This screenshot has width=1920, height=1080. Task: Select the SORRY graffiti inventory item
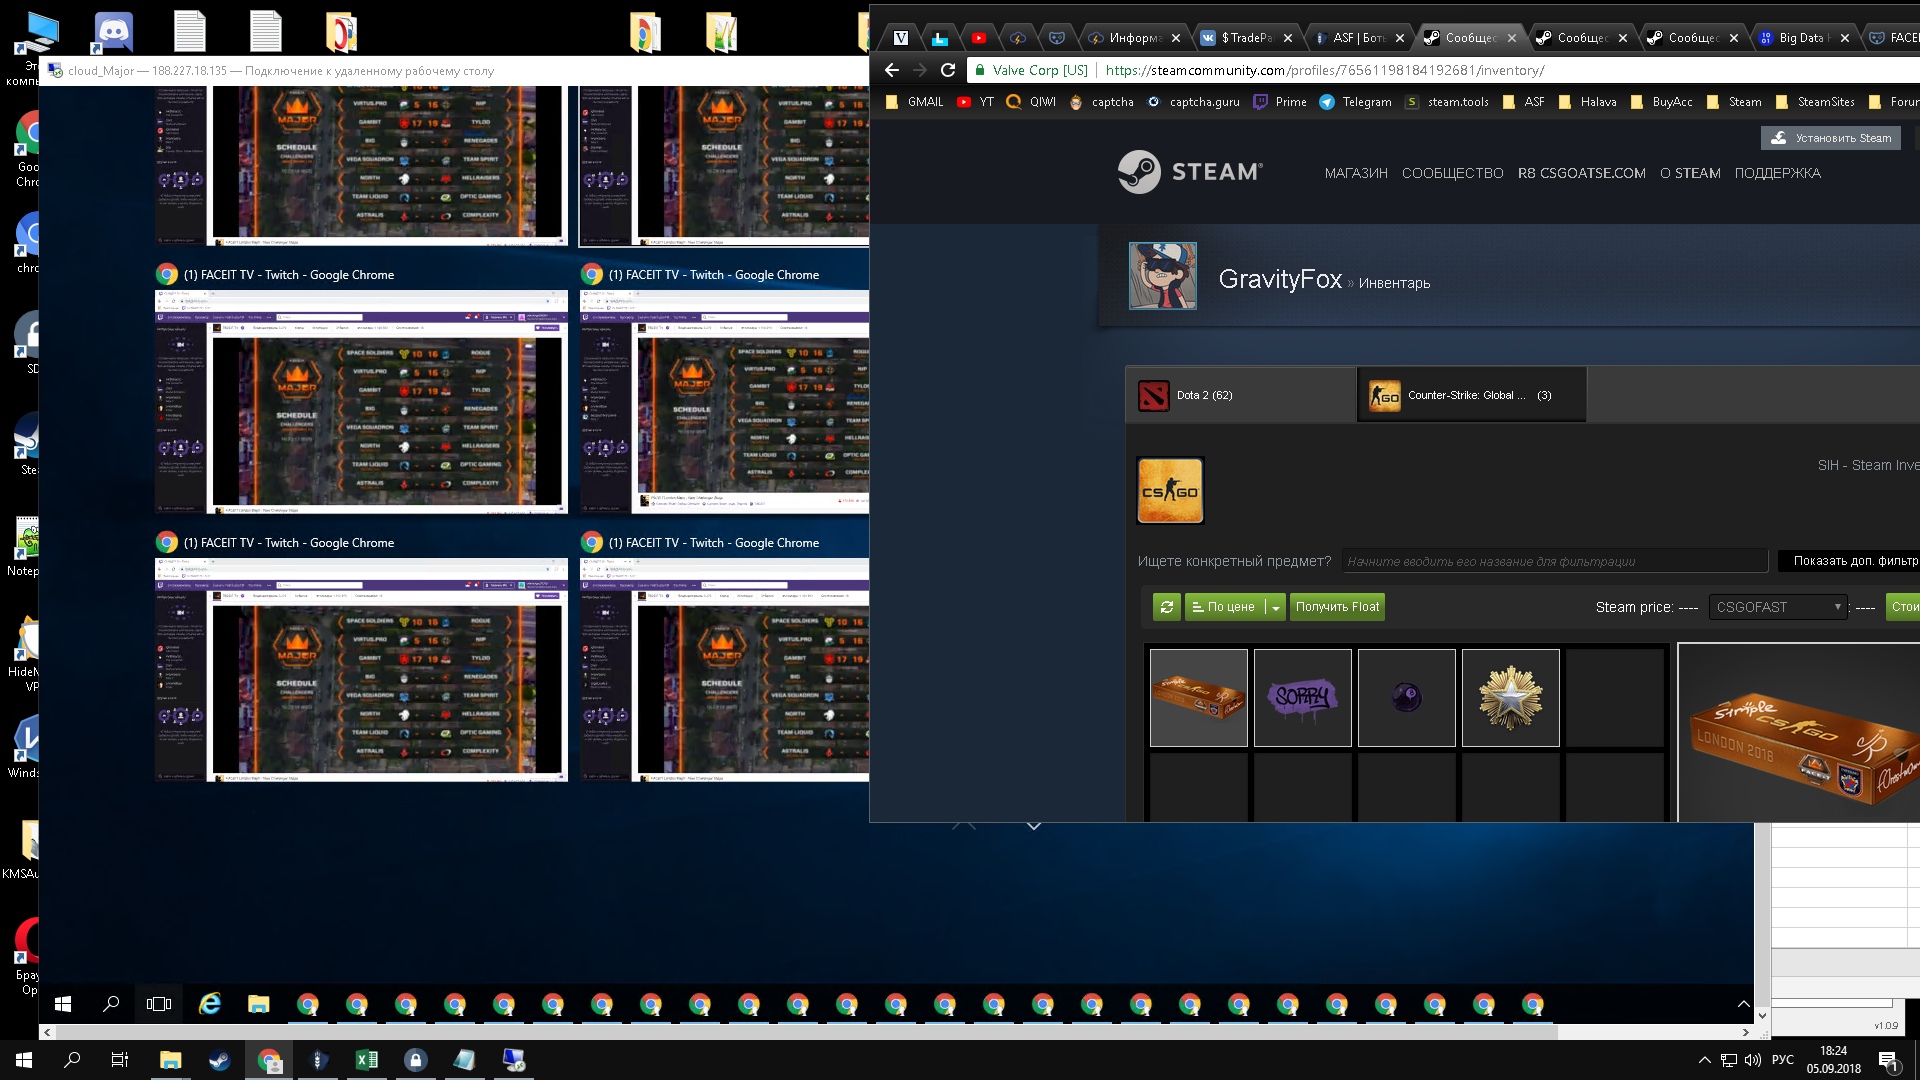[x=1302, y=698]
